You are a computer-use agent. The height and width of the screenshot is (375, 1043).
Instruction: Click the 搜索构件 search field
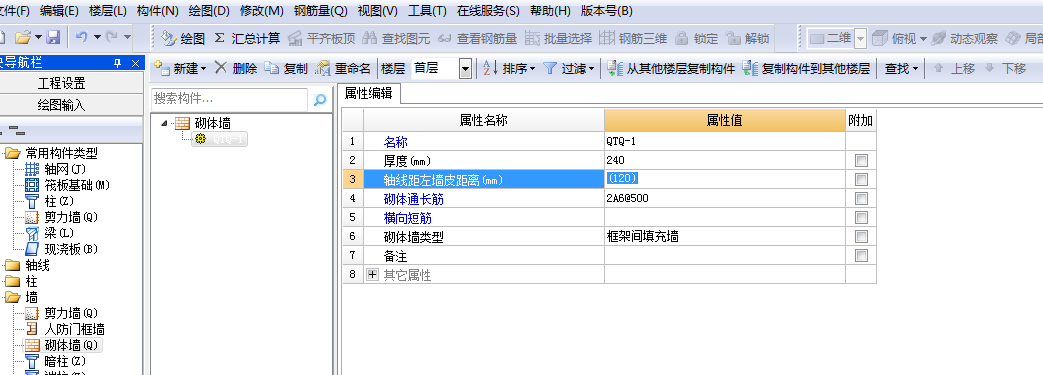[x=229, y=100]
